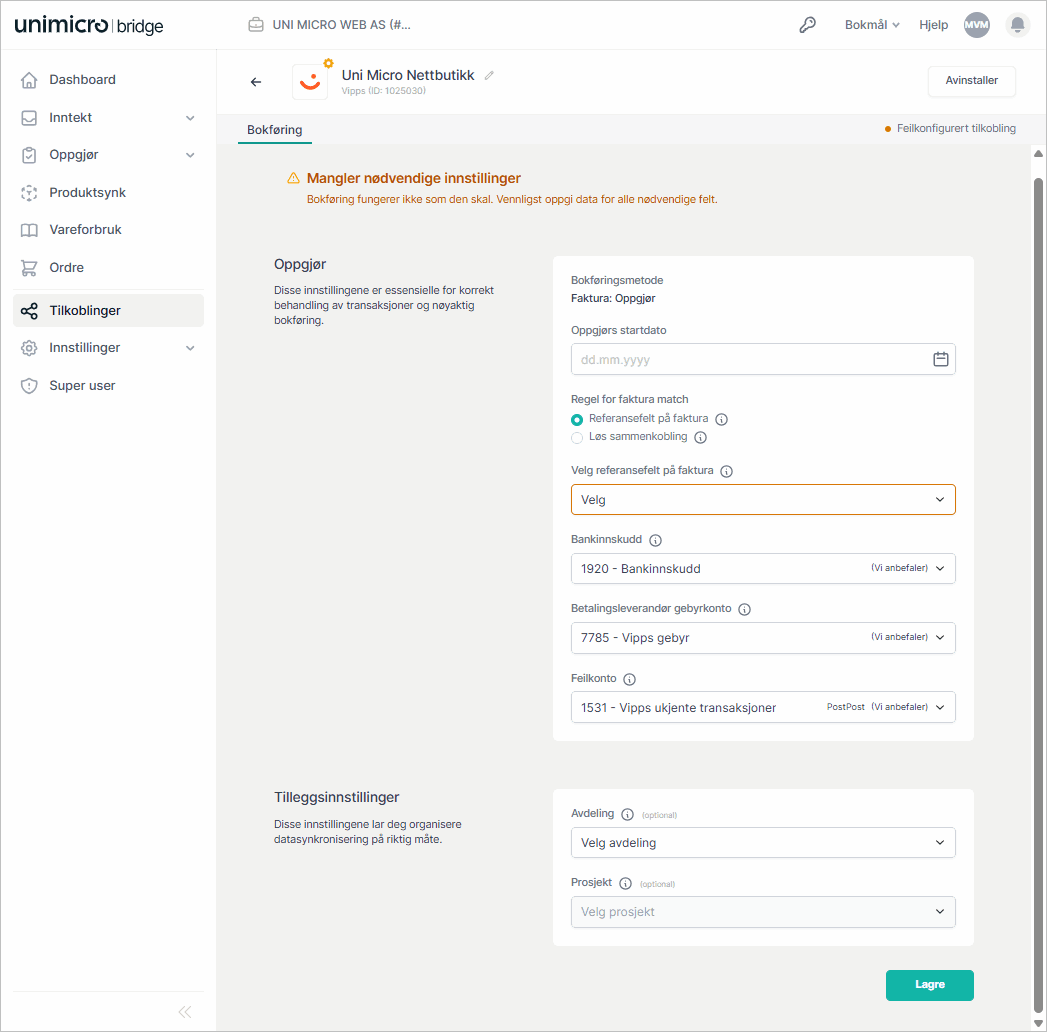Show info for Feilkonto
The height and width of the screenshot is (1032, 1047).
click(629, 680)
